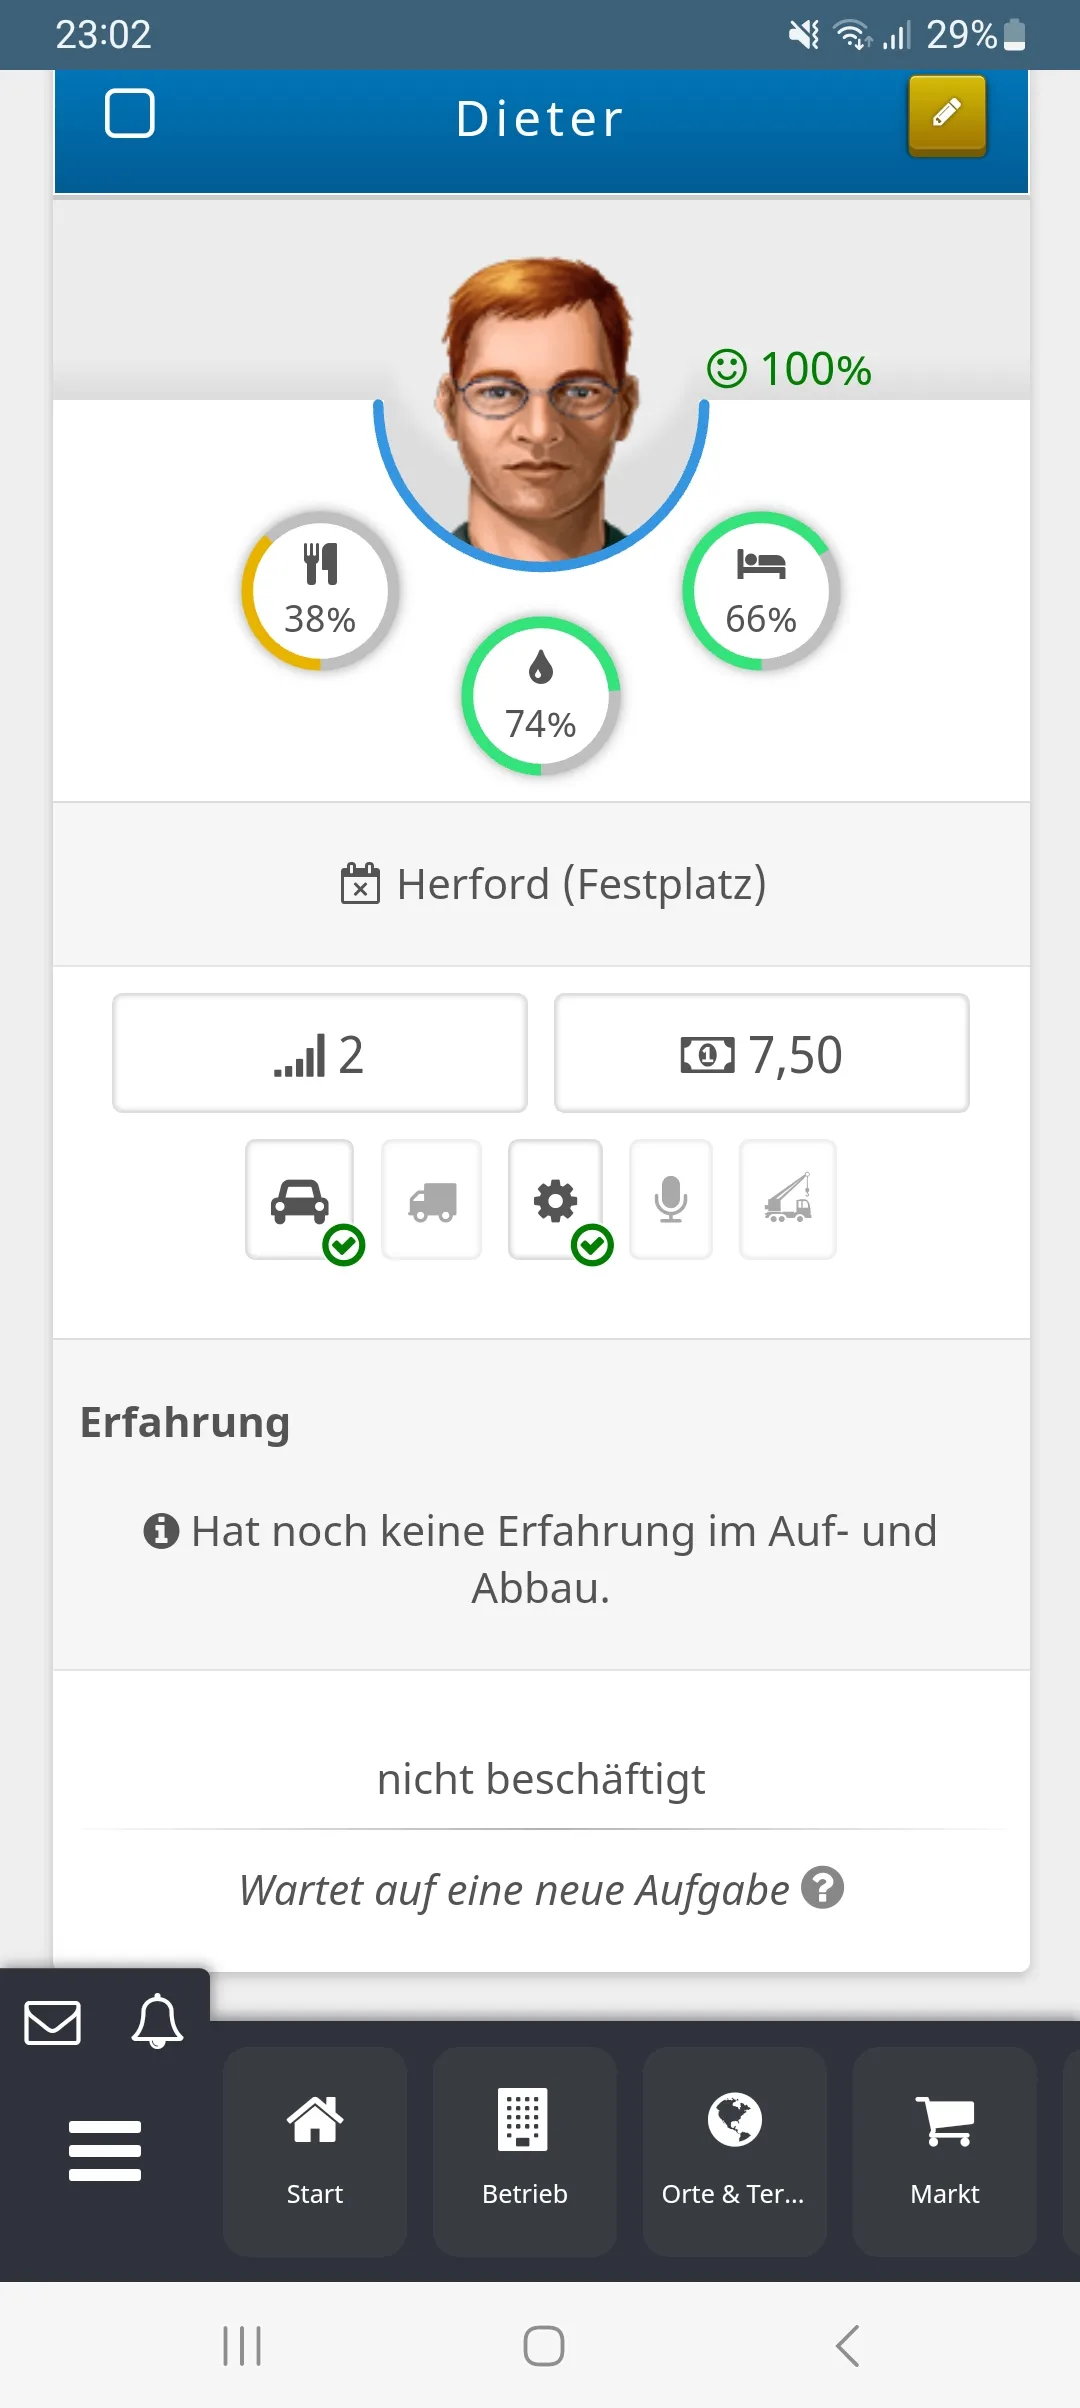This screenshot has width=1080, height=2408.
Task: Switch to the Betrieb tab
Action: pyautogui.click(x=525, y=2150)
